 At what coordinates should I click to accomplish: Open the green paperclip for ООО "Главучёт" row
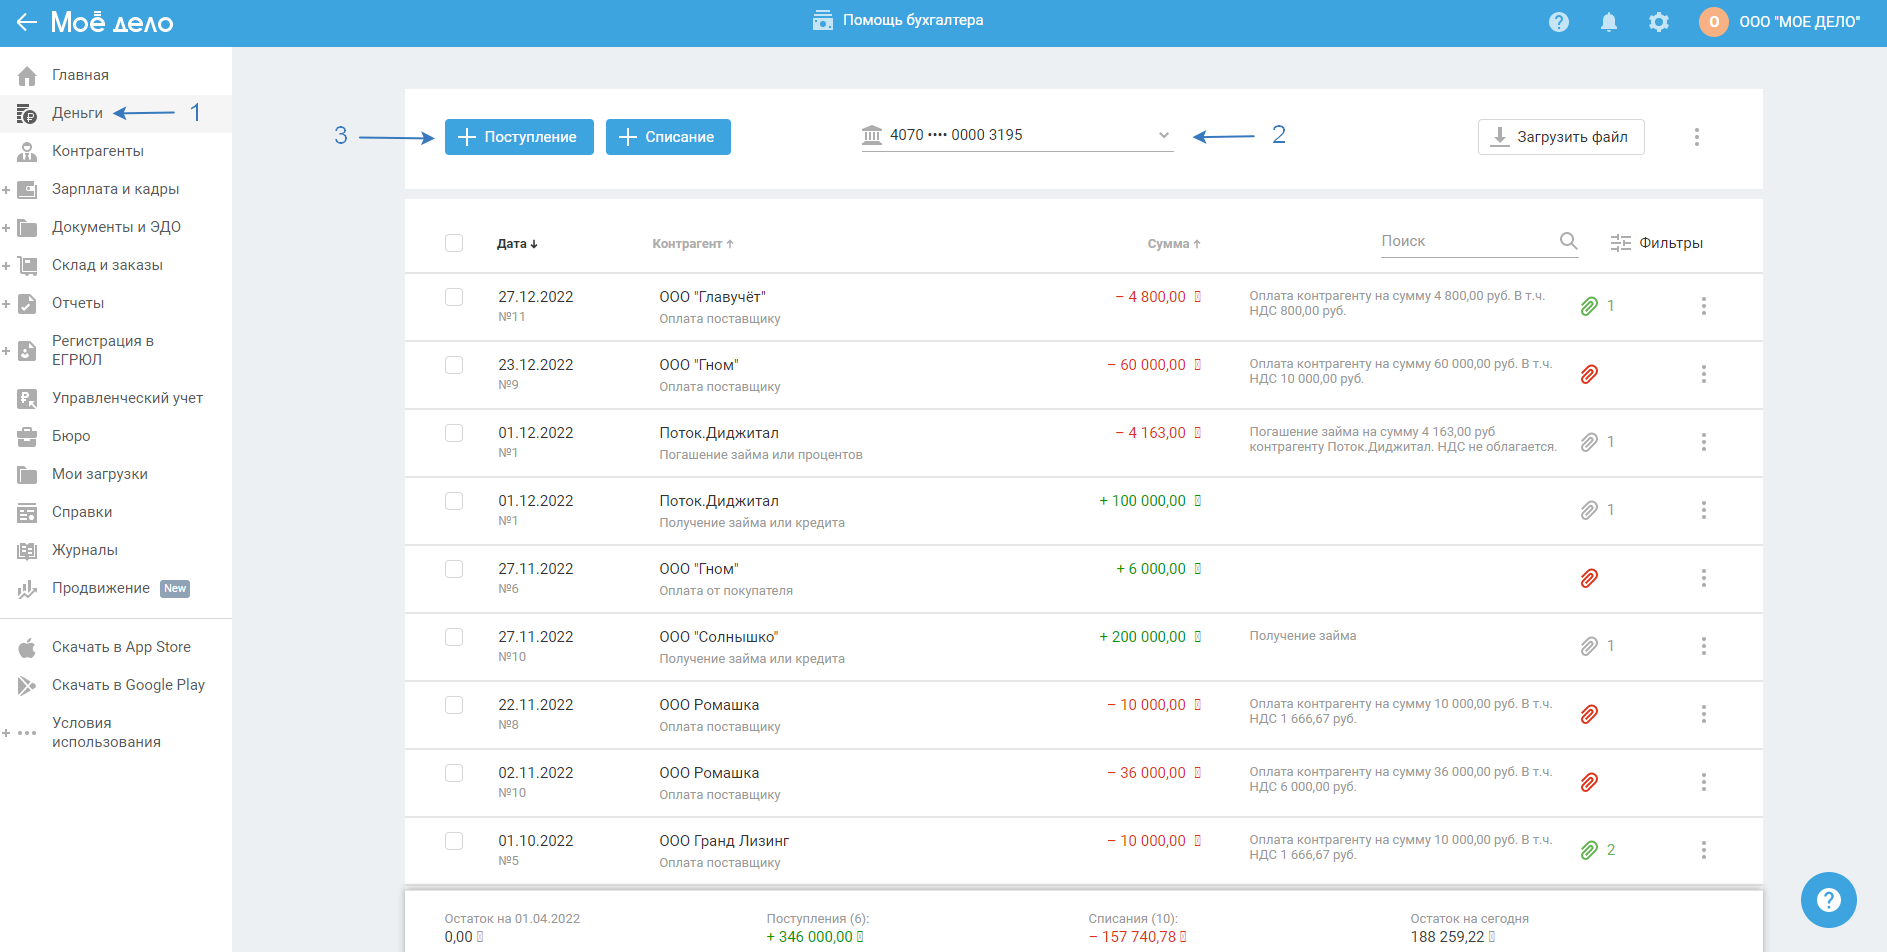1588,306
